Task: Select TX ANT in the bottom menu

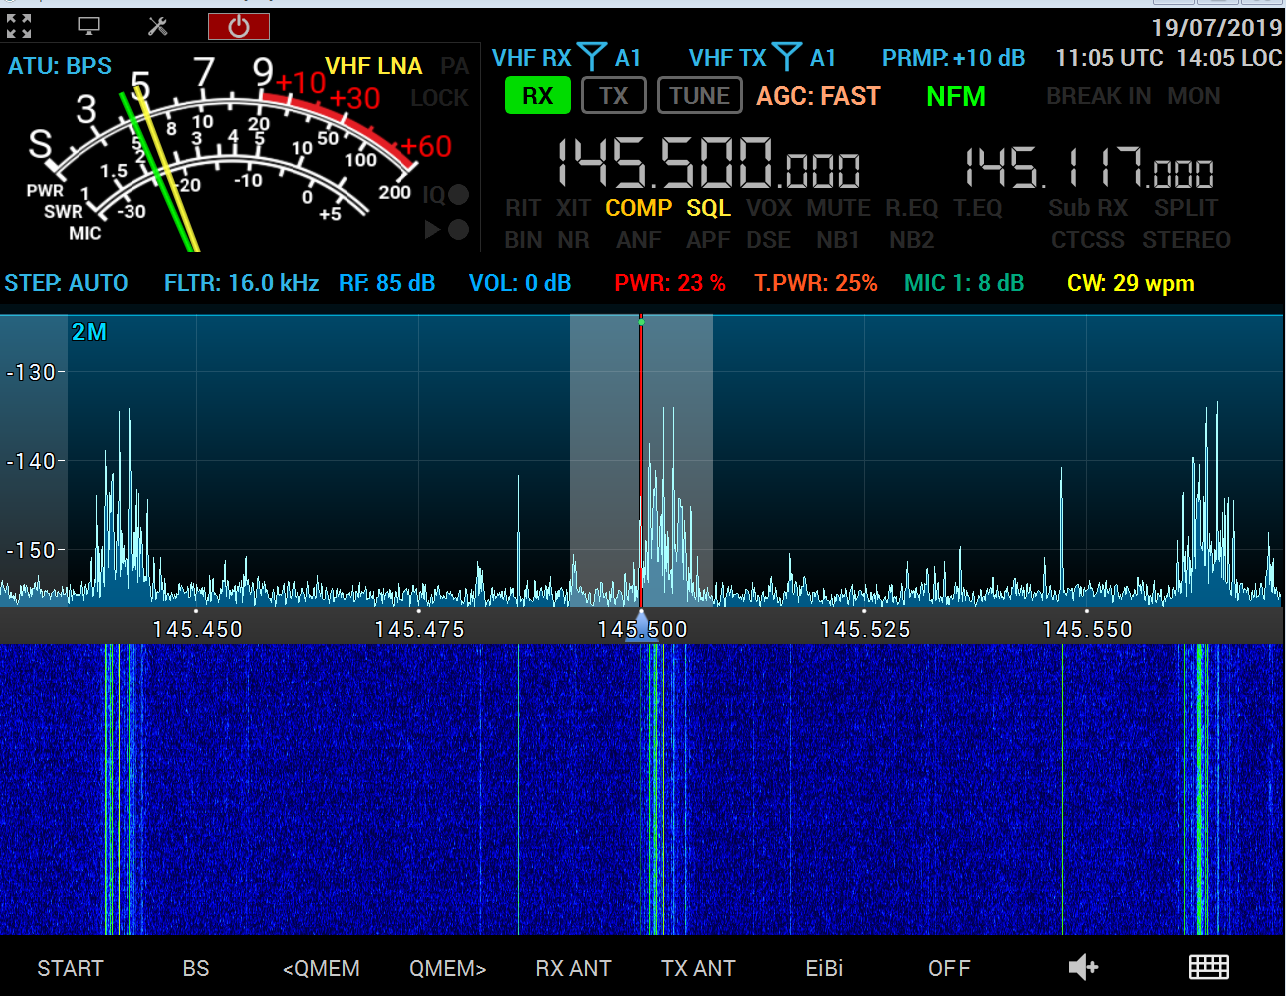Action: click(x=698, y=968)
